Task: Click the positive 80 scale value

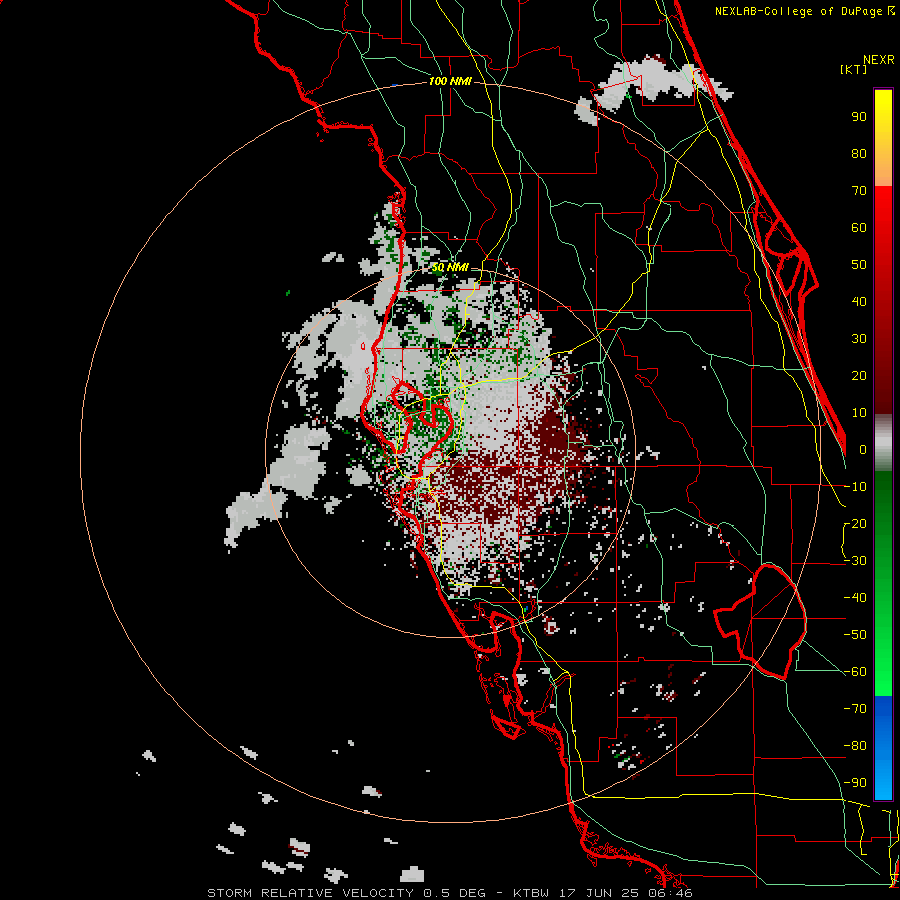Action: (x=859, y=154)
